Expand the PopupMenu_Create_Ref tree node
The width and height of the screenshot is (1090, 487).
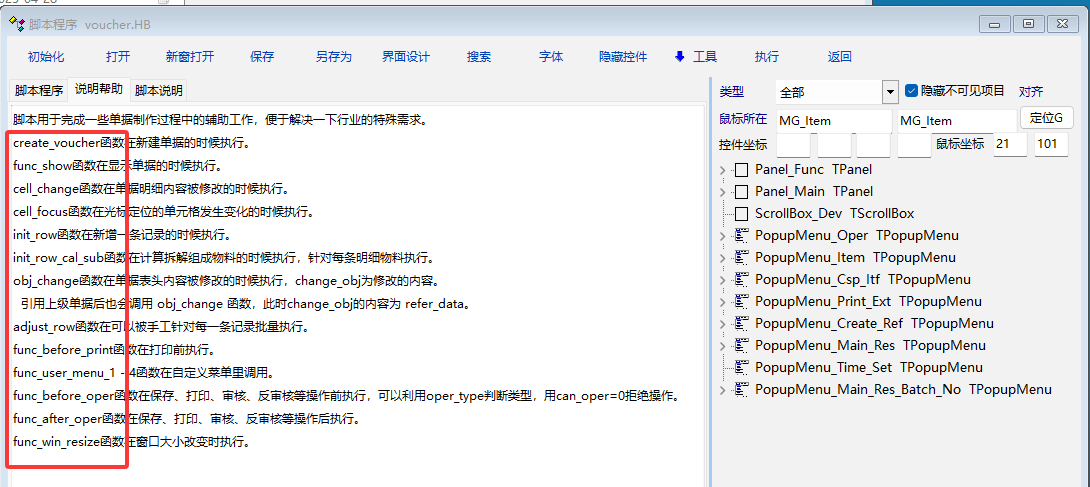pos(723,324)
